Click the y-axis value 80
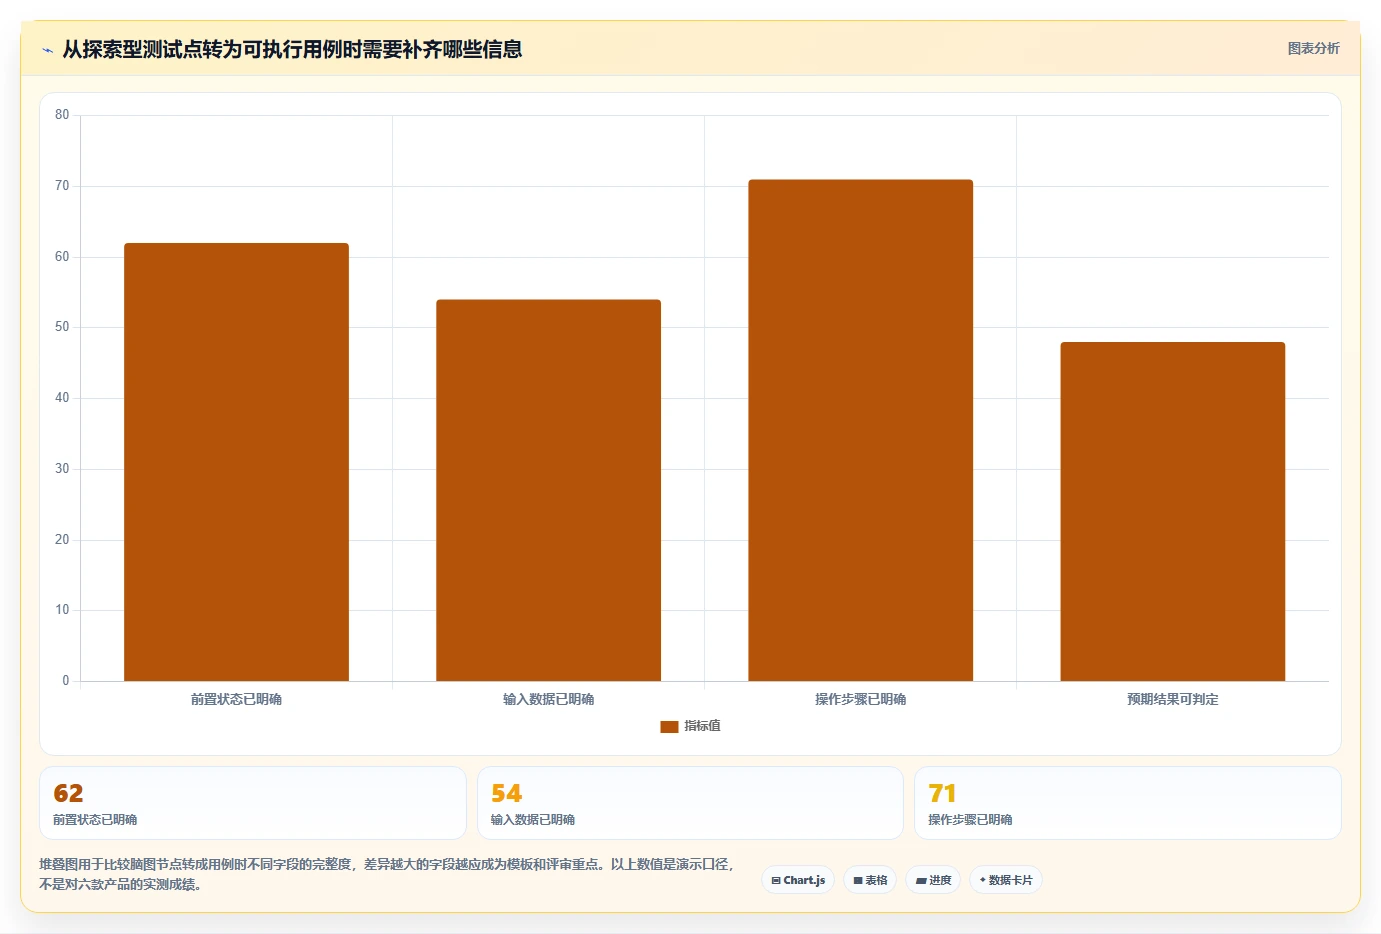This screenshot has height=934, width=1381. [62, 115]
